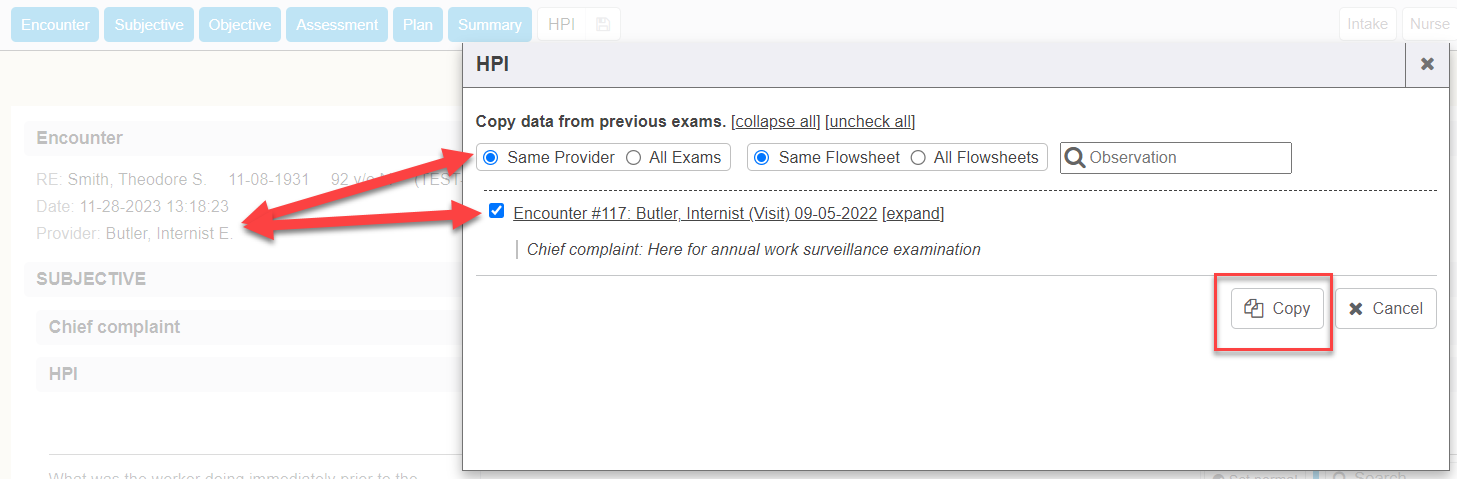Uncheck the Encounter #117 checkbox

(497, 211)
